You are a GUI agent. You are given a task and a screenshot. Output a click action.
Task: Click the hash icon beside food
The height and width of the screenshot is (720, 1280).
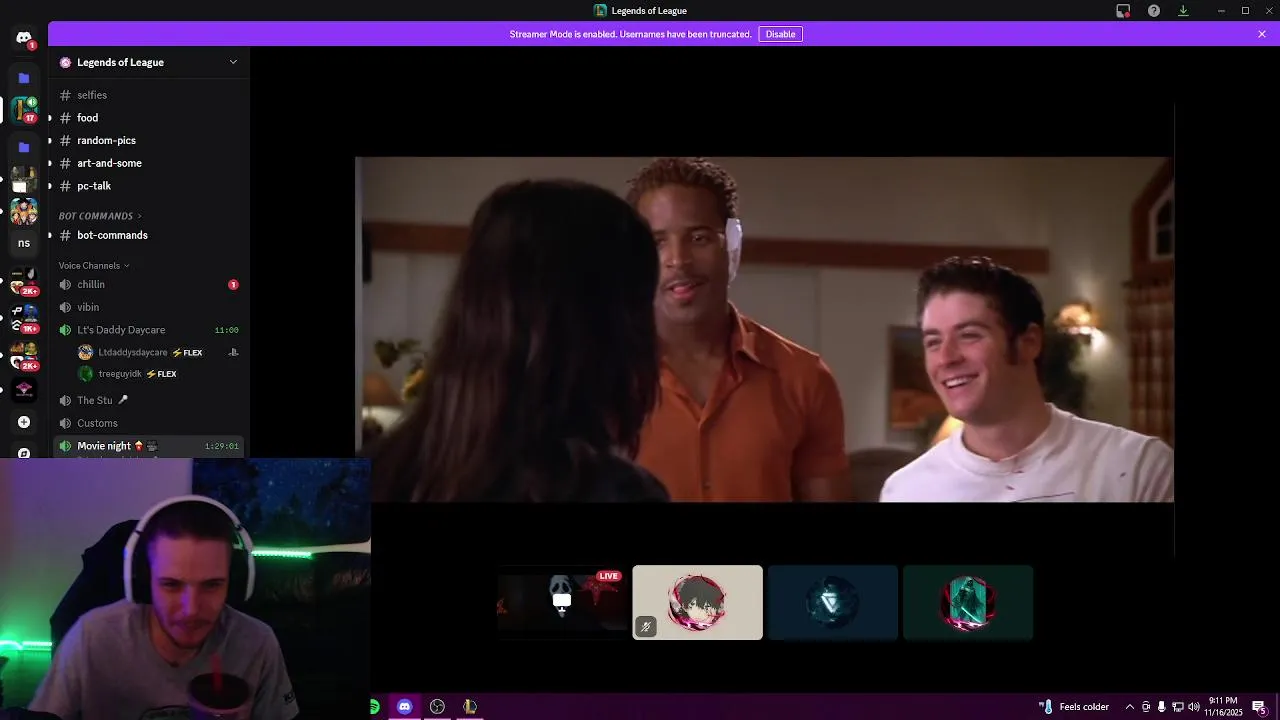tap(65, 118)
